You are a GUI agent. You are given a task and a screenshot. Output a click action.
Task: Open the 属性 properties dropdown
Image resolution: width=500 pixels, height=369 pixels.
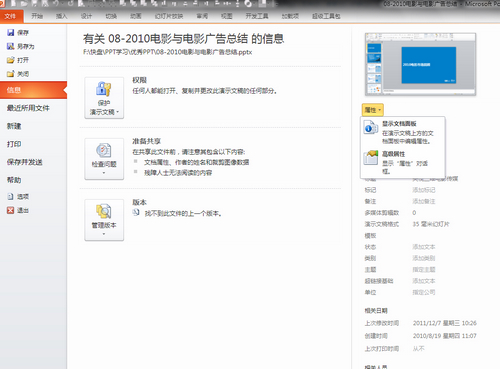373,110
